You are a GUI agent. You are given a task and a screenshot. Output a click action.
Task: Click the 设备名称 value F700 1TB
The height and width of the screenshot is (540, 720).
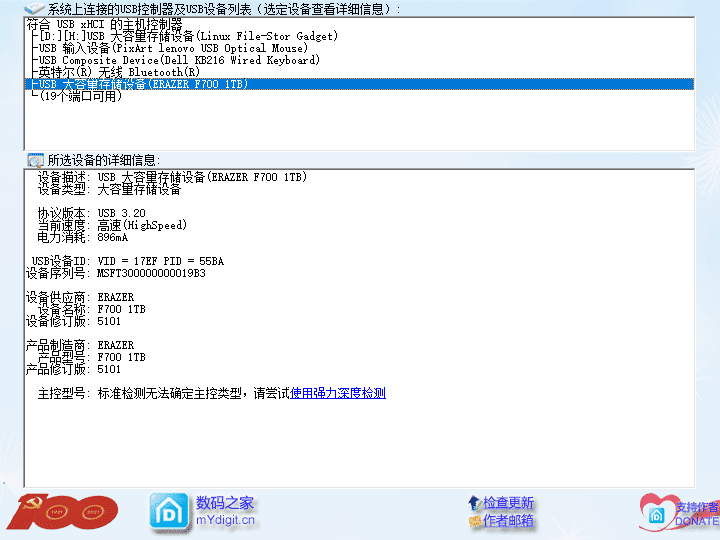click(x=122, y=309)
